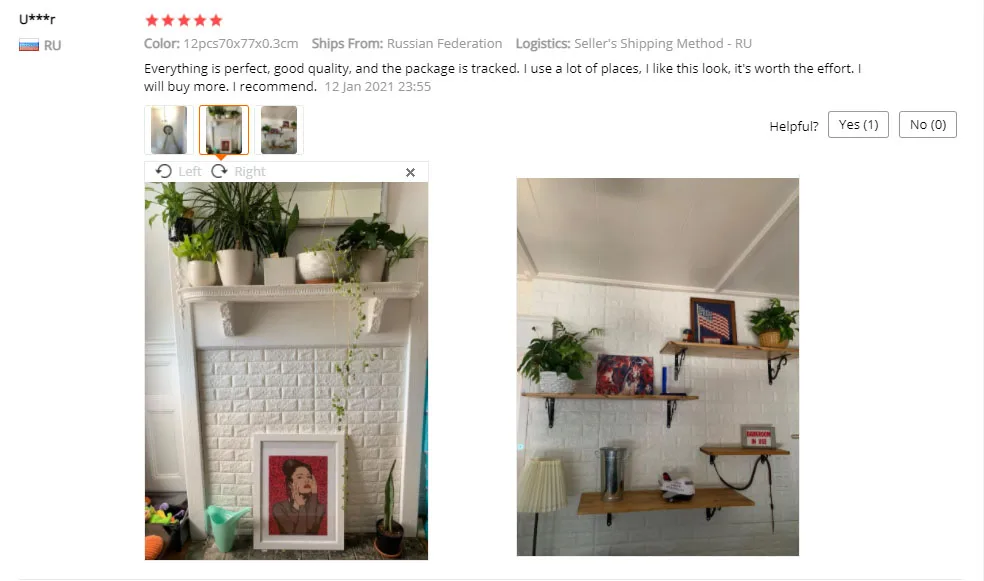
Task: Click the RU country label
Action: [52, 45]
